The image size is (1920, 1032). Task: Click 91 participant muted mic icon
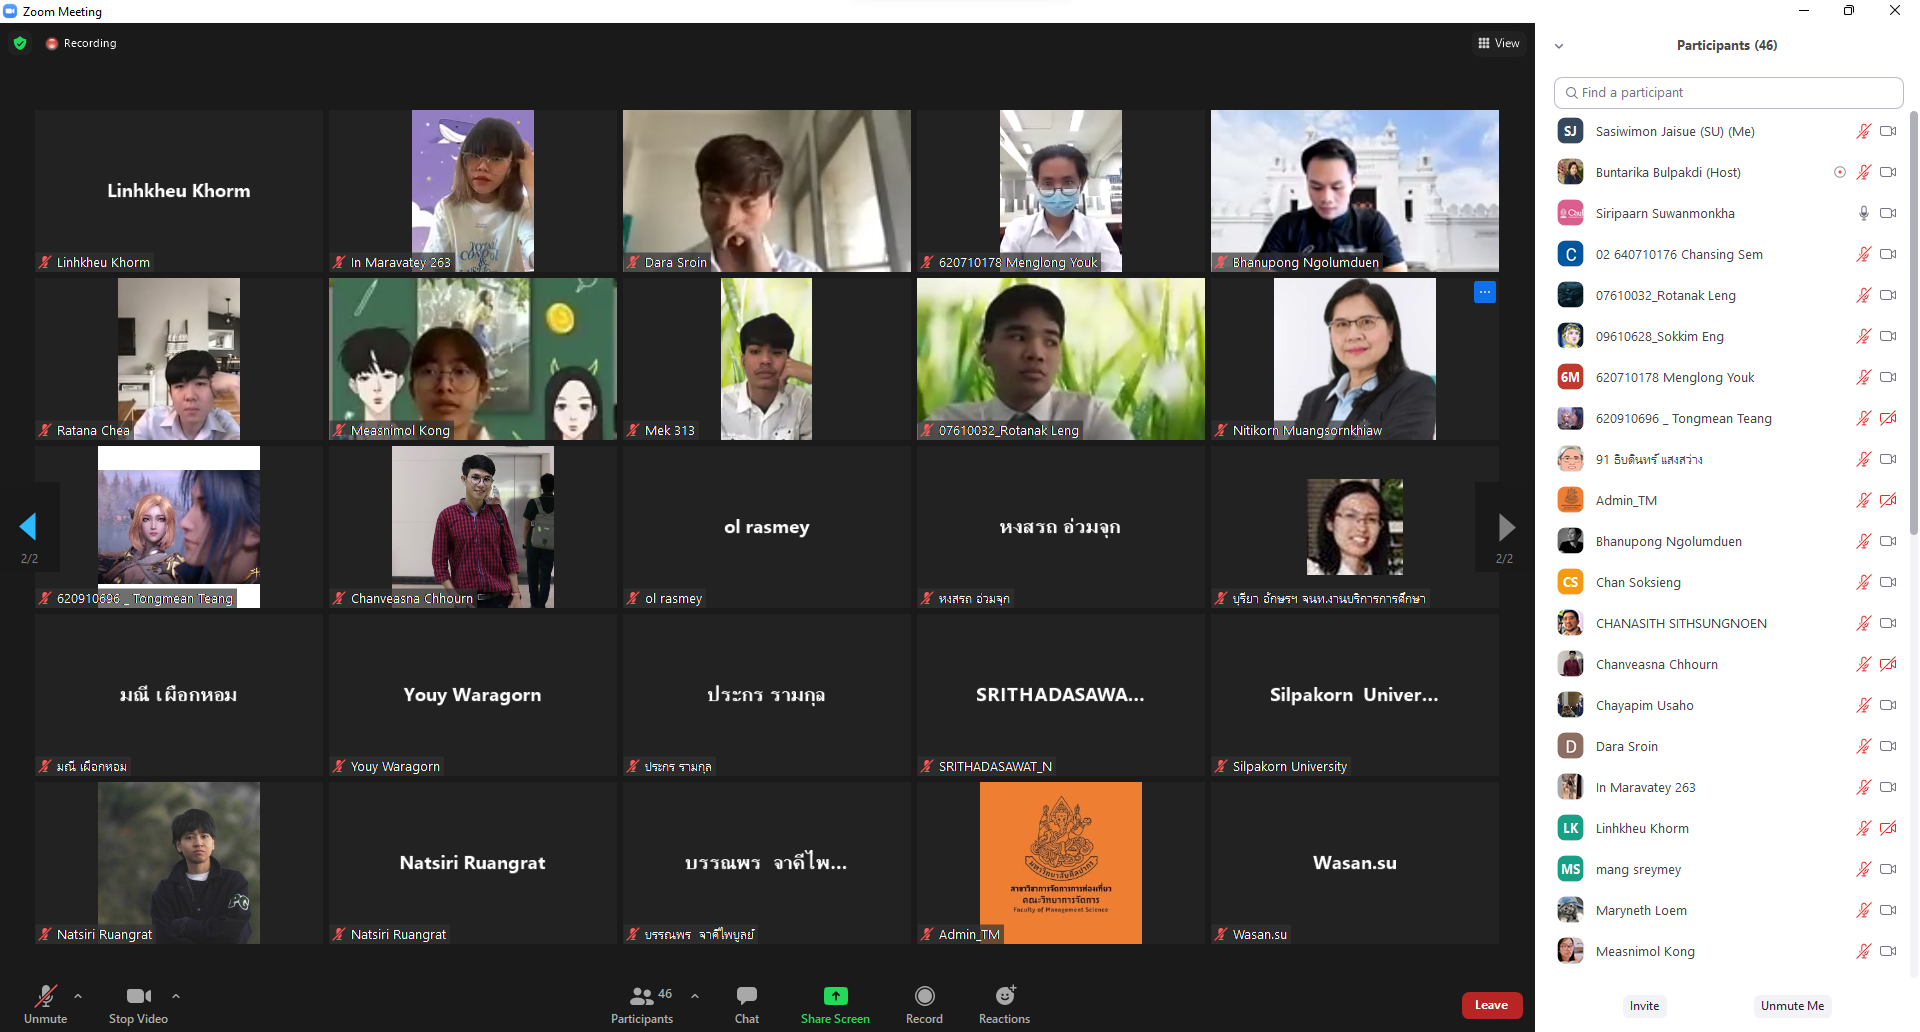tap(1864, 459)
